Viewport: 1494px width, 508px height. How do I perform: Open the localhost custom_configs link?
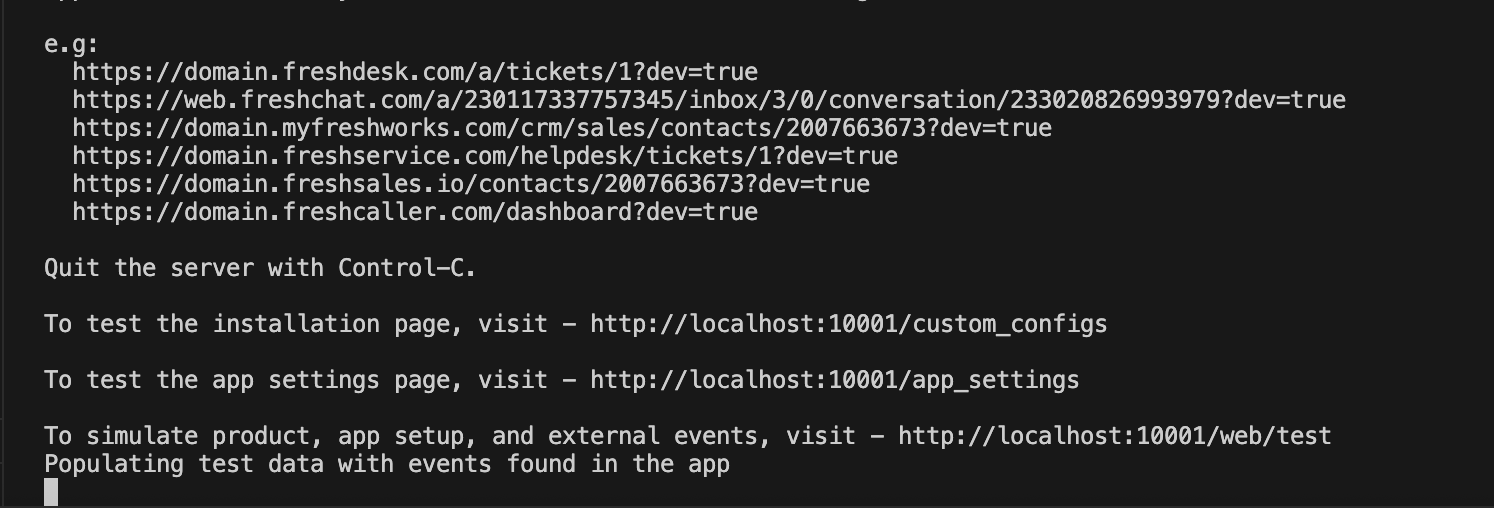pos(848,324)
